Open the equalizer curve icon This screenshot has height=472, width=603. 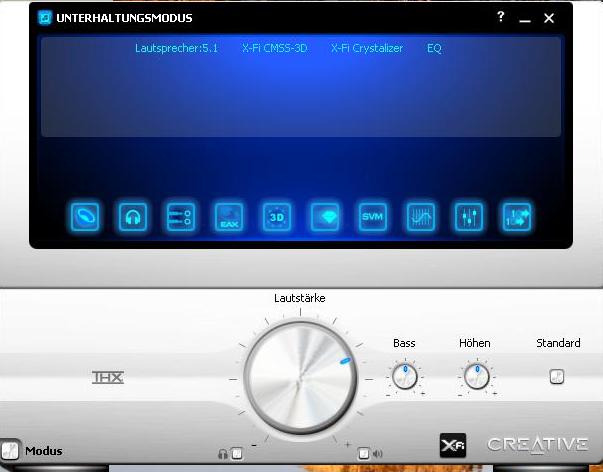click(421, 217)
